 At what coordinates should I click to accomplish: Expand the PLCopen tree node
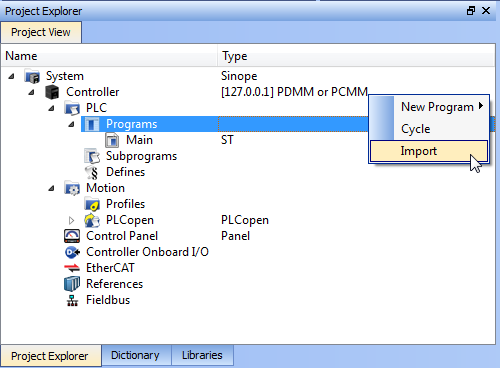point(71,220)
